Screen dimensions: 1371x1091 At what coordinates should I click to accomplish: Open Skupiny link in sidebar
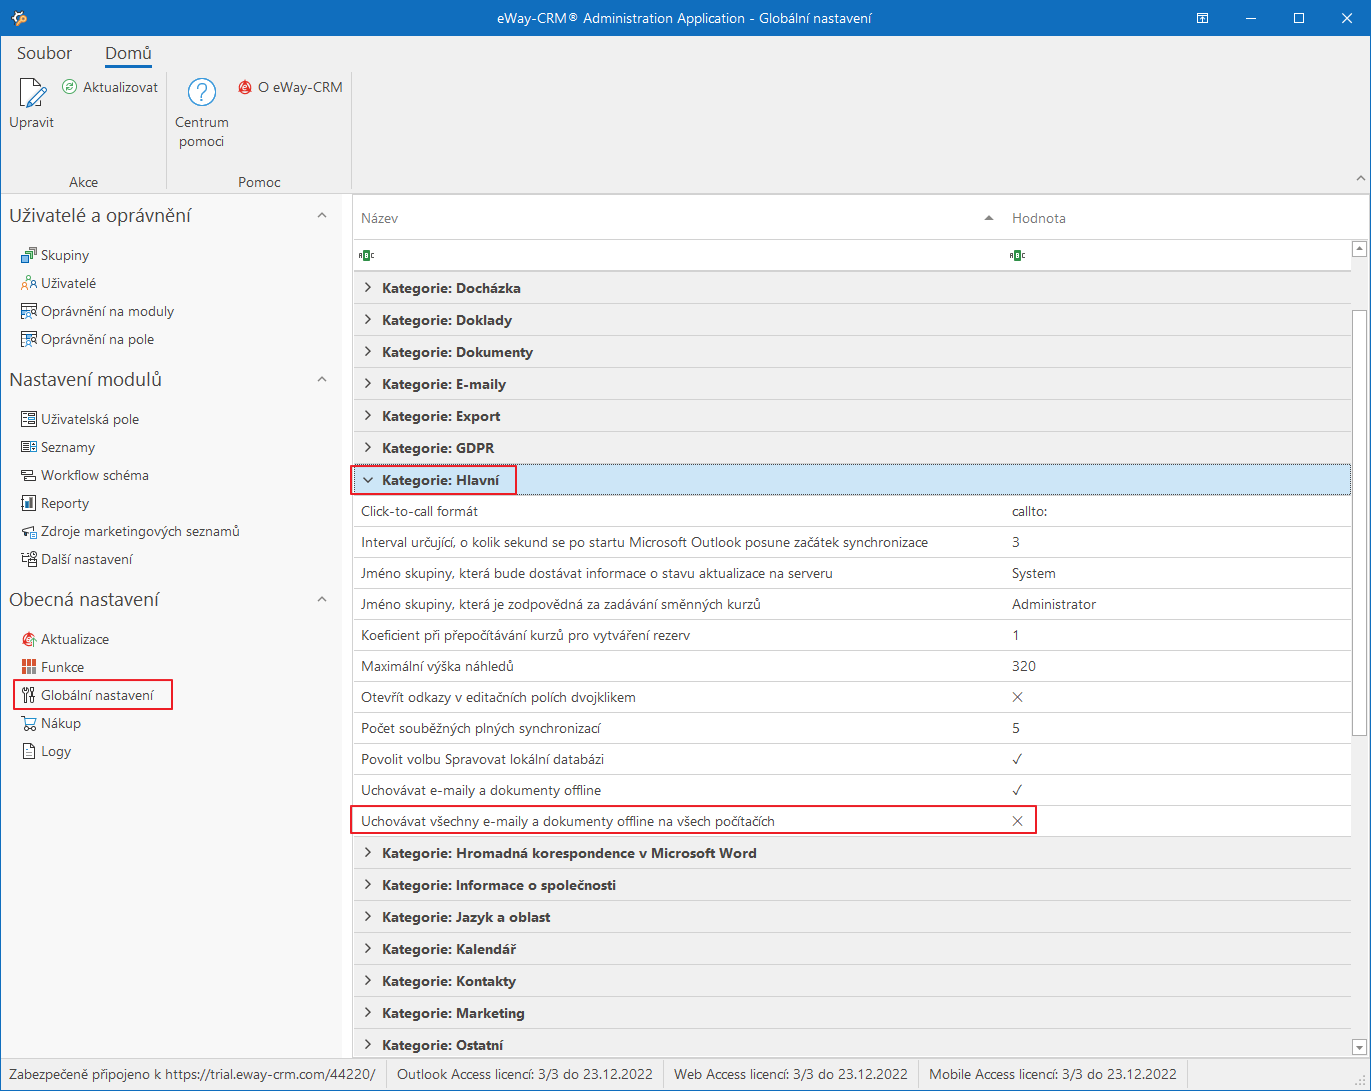tap(65, 255)
